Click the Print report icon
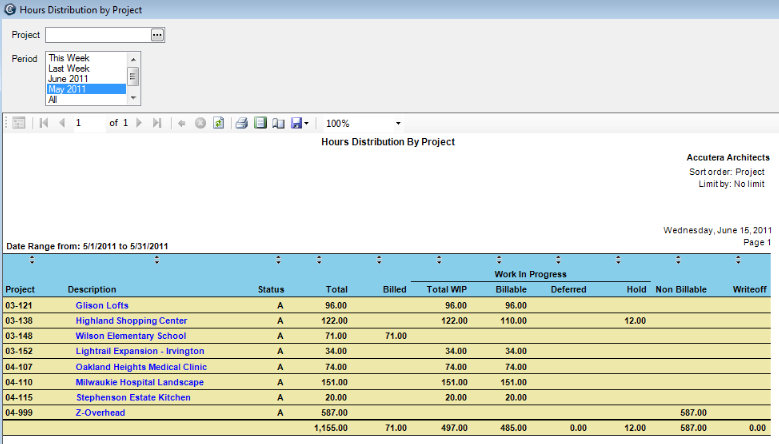This screenshot has height=444, width=779. coord(241,123)
